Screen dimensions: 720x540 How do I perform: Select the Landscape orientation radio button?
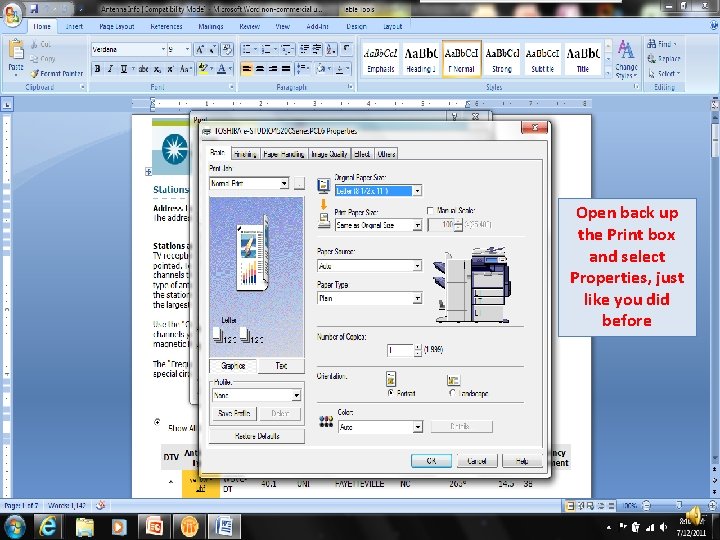[453, 393]
